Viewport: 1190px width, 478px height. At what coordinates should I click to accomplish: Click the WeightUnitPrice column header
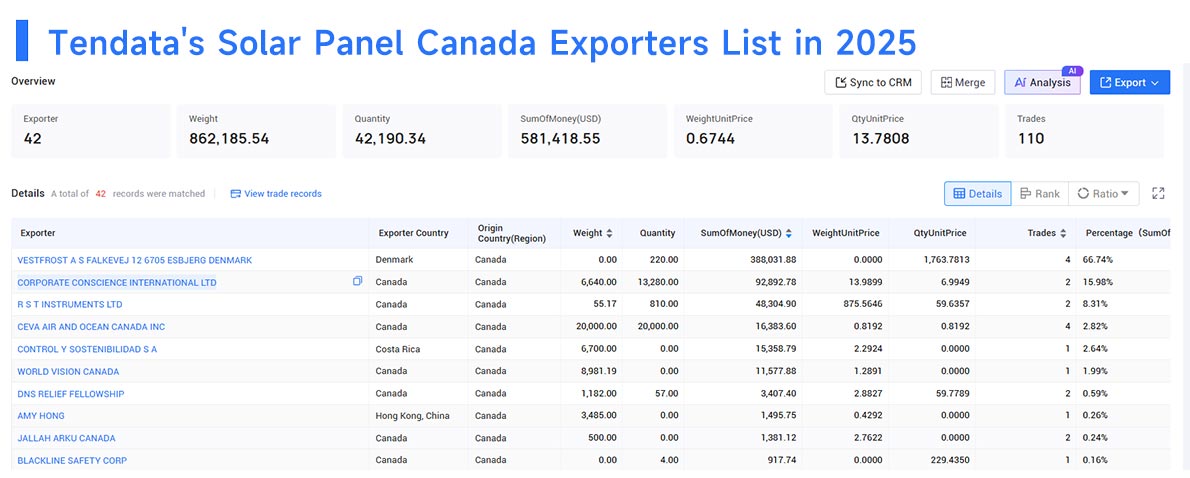point(845,234)
